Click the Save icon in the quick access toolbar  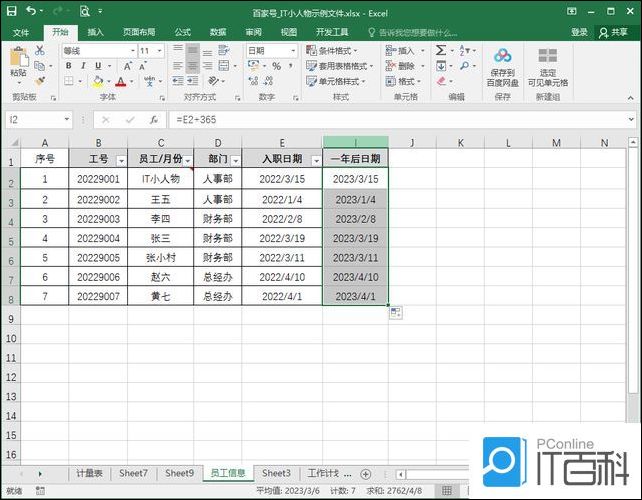pos(12,12)
